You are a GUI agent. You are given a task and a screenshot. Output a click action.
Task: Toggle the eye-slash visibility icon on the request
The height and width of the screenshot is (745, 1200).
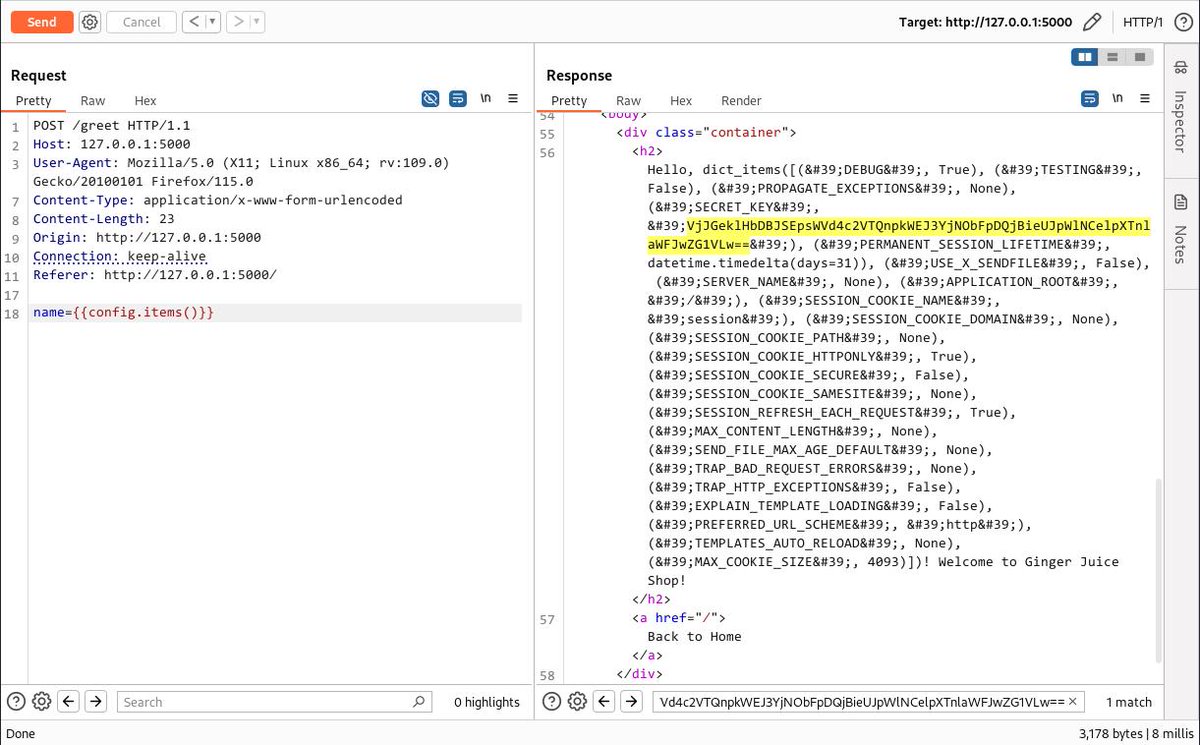pyautogui.click(x=430, y=98)
